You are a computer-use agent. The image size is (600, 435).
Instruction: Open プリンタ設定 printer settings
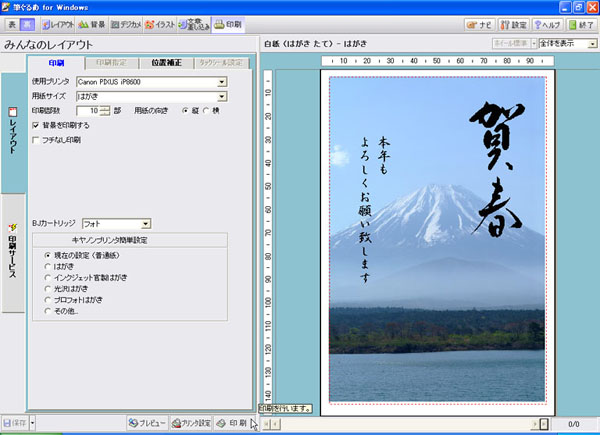(191, 423)
